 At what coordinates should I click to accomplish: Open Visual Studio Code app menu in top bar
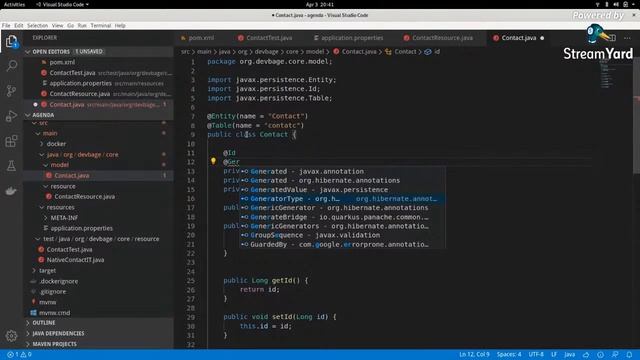[62, 4]
